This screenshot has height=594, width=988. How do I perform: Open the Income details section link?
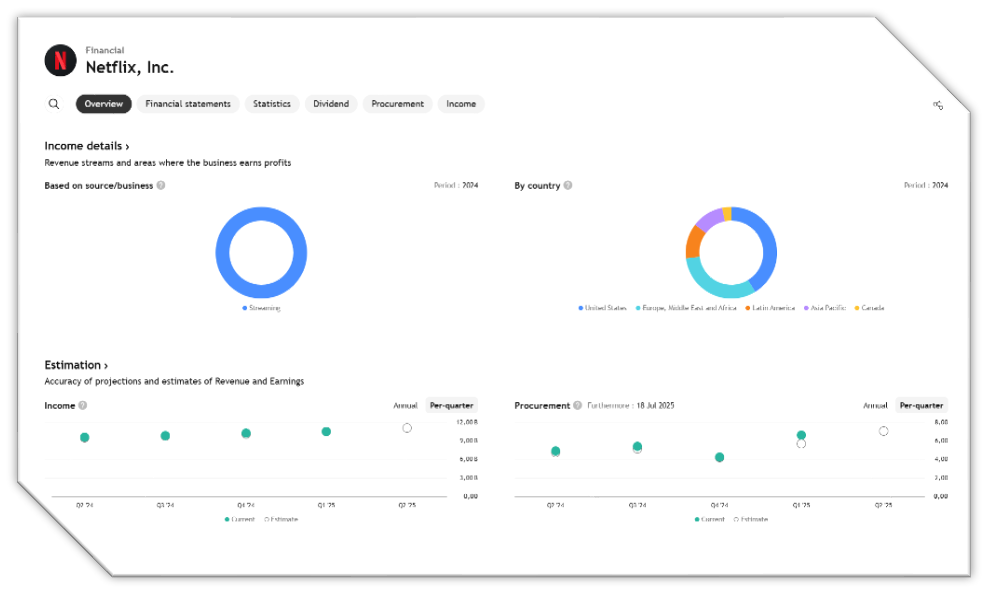coord(87,146)
